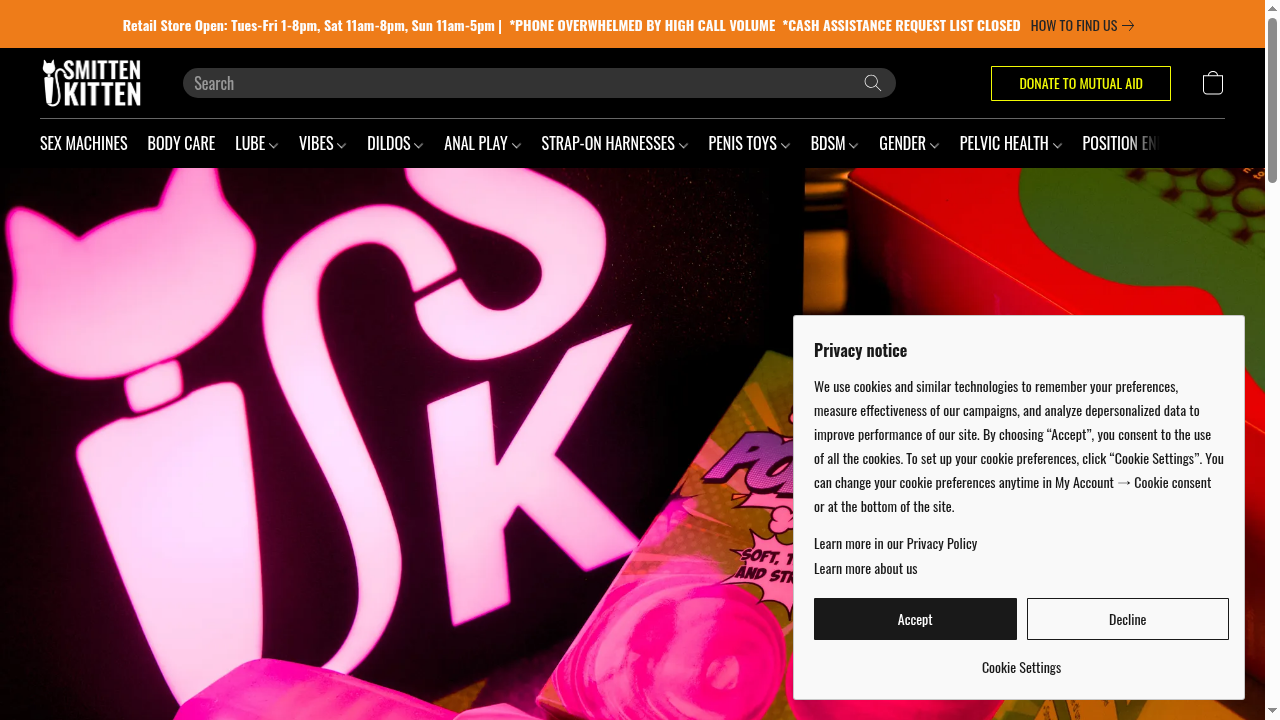Open the Sex Machines menu item
1280x720 pixels.
click(x=84, y=143)
